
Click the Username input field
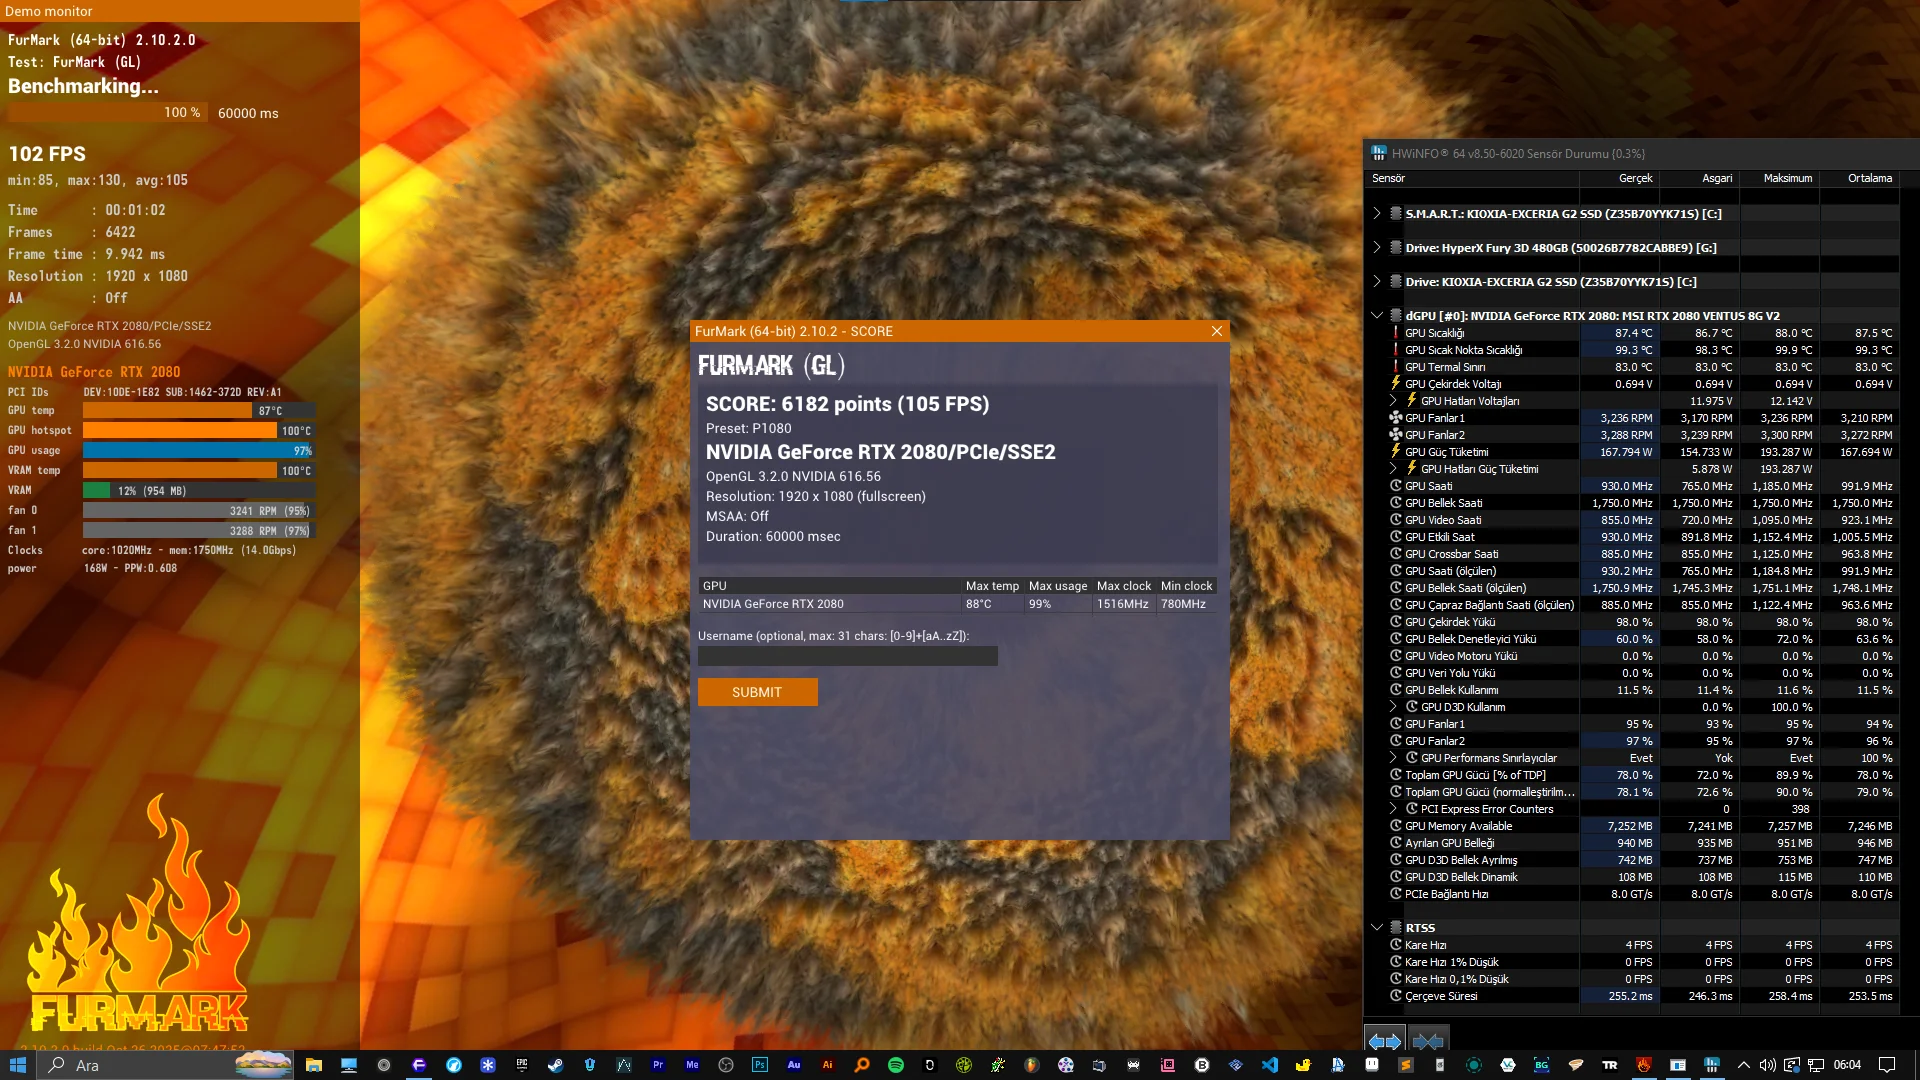(847, 656)
